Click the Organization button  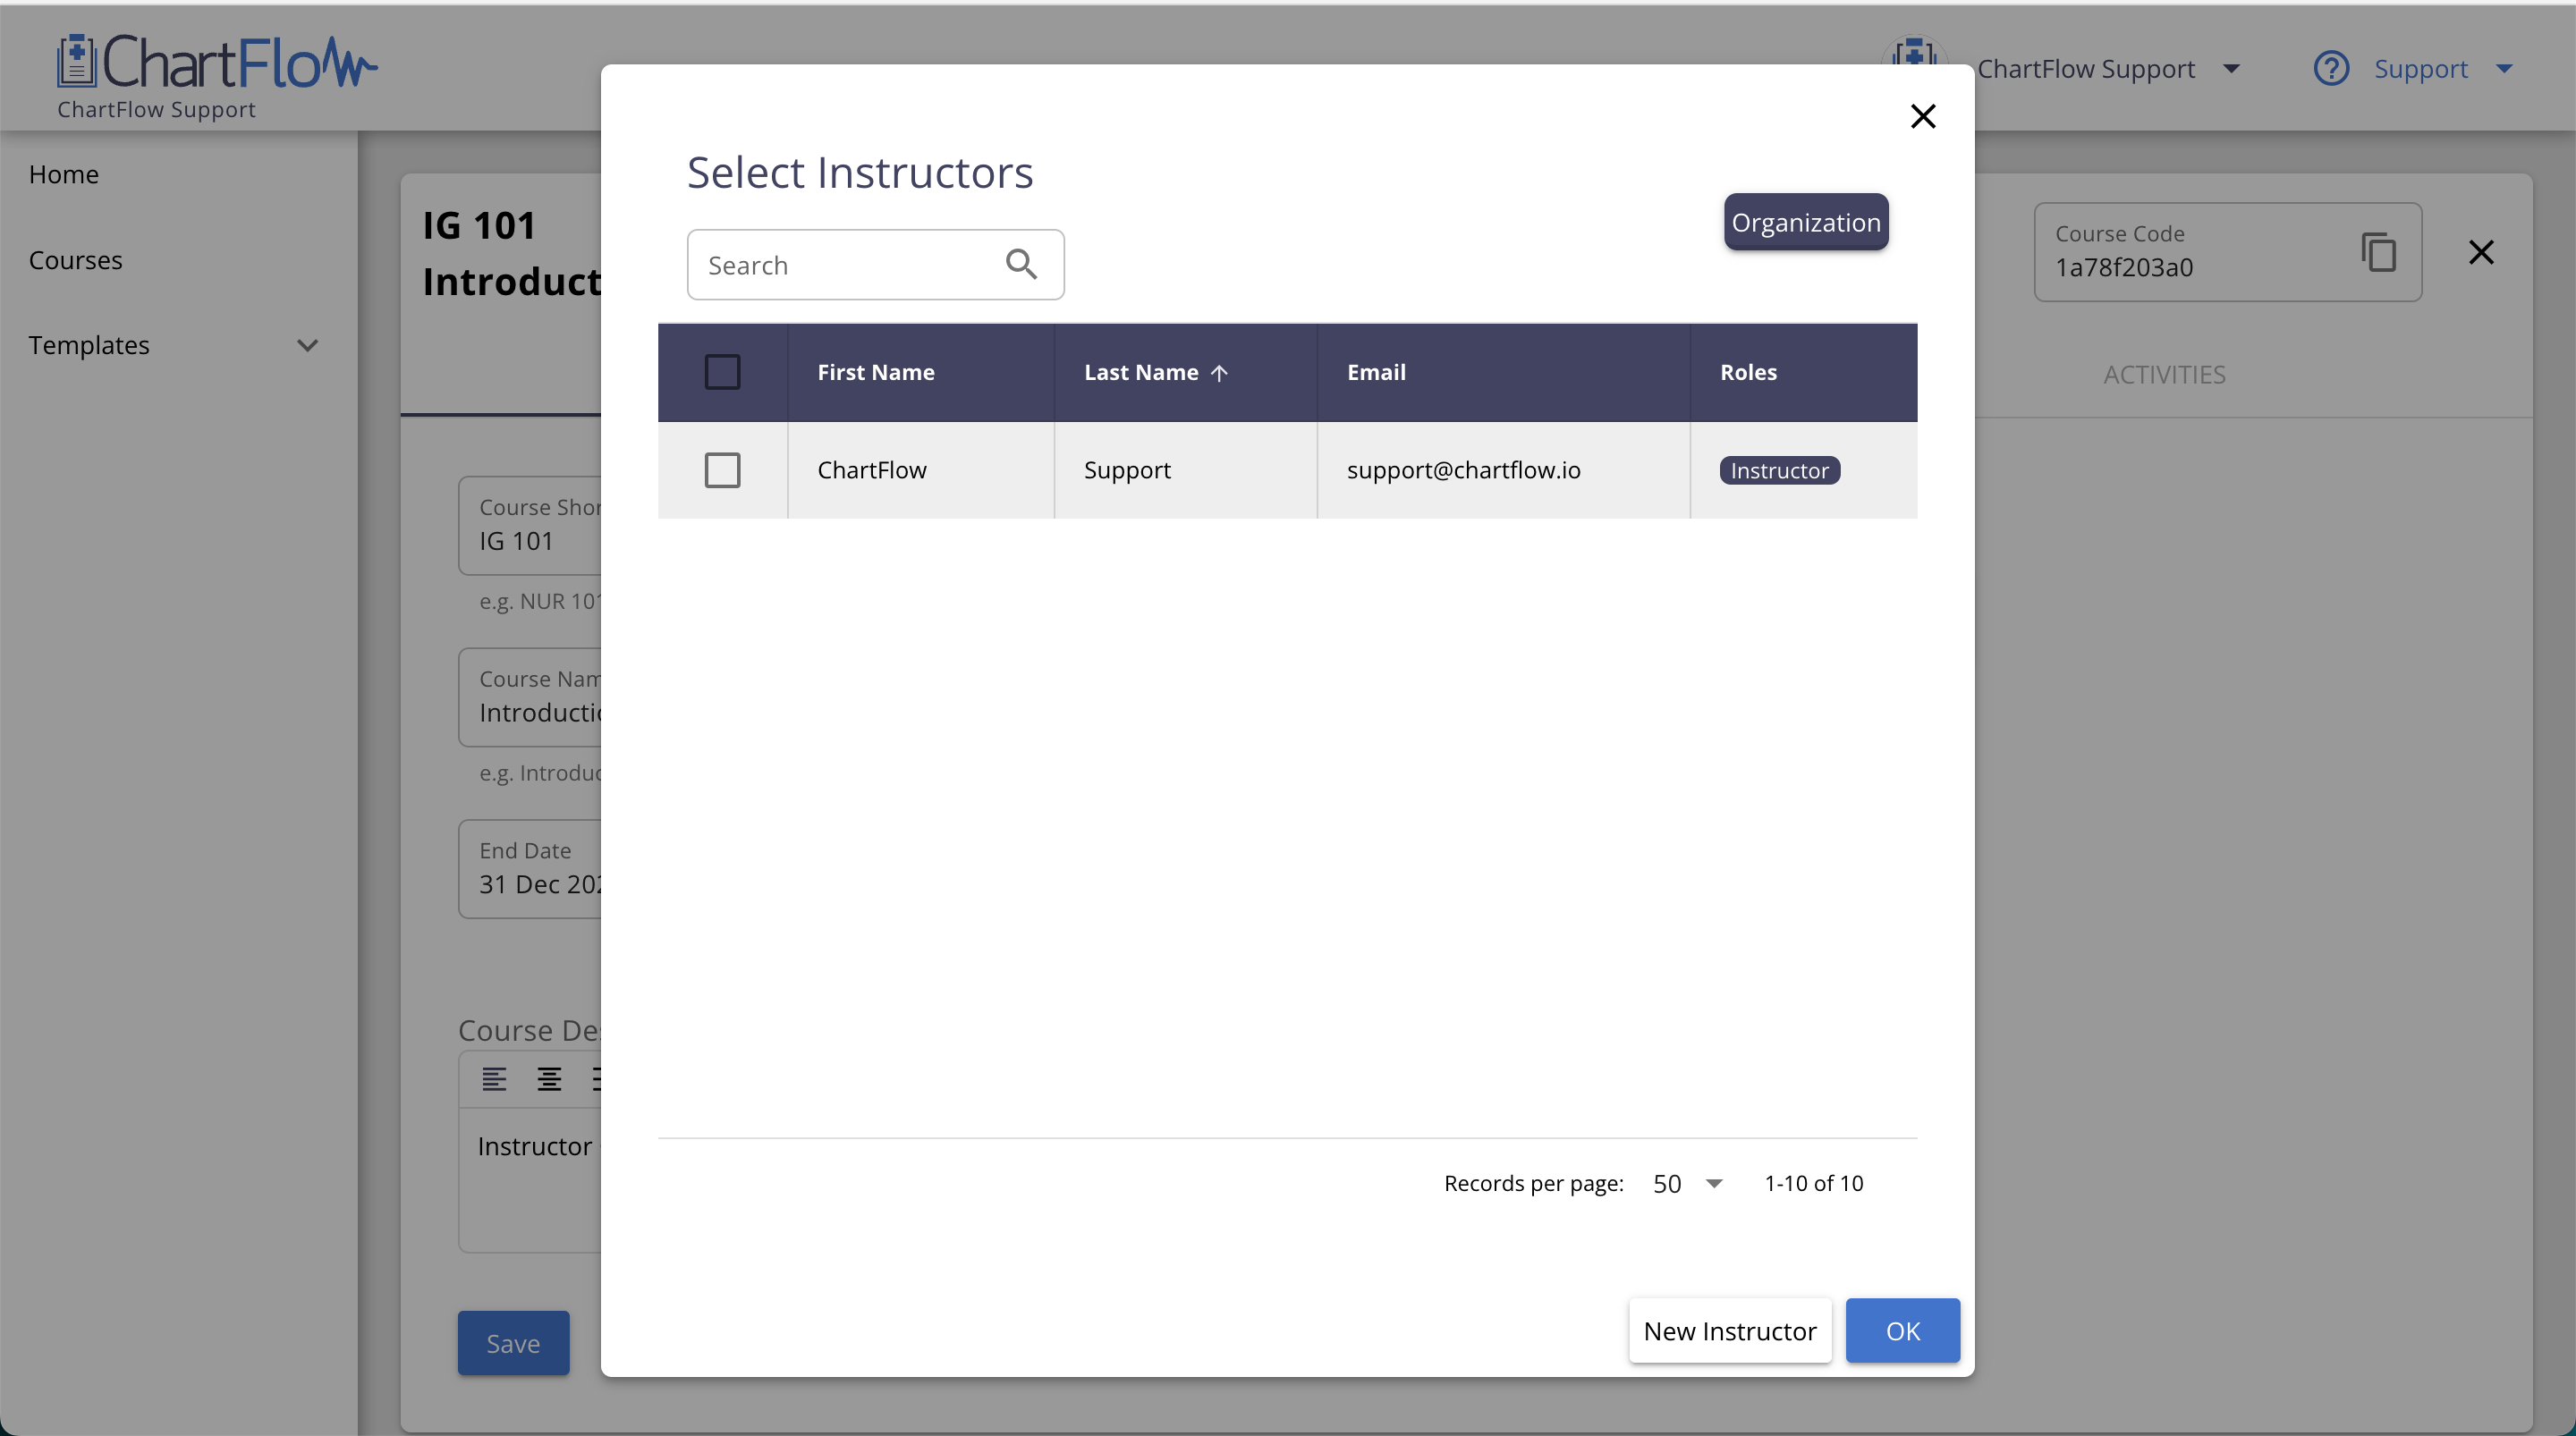pos(1804,222)
